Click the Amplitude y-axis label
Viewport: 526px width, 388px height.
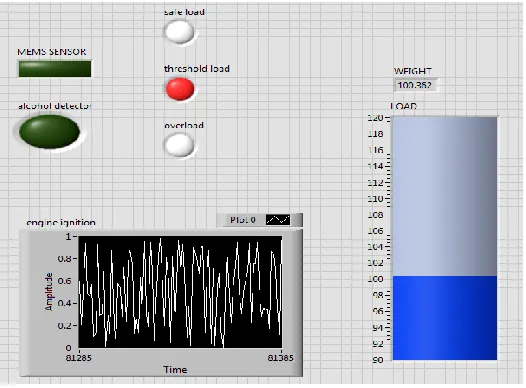pos(49,291)
